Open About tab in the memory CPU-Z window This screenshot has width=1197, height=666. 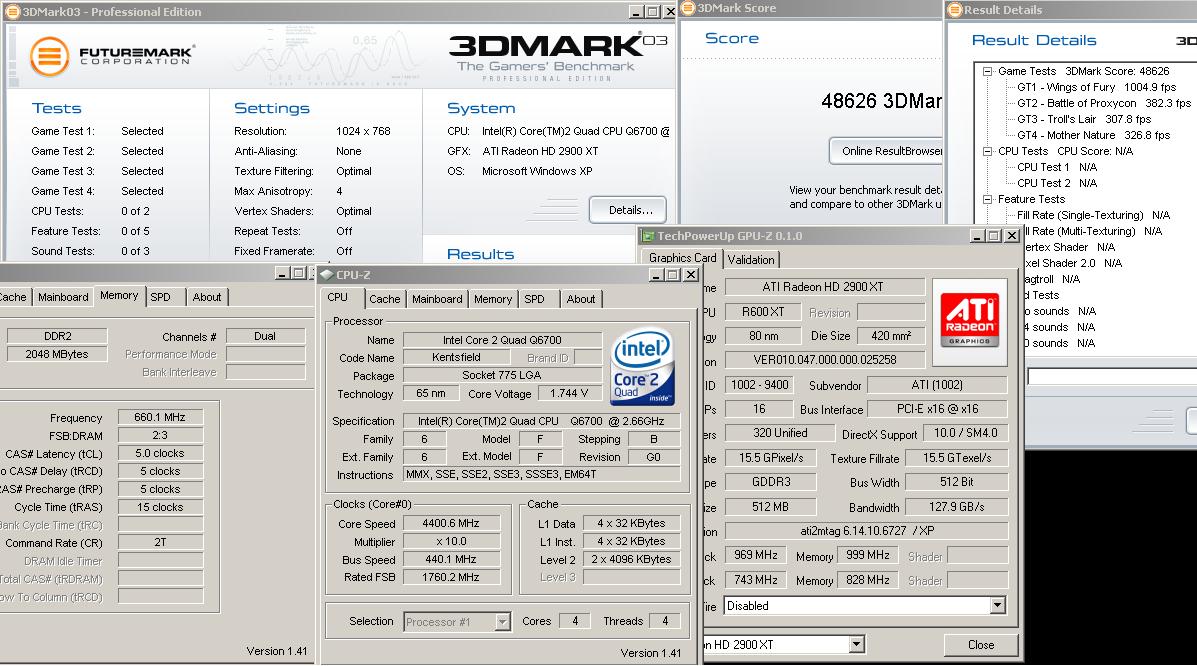207,297
